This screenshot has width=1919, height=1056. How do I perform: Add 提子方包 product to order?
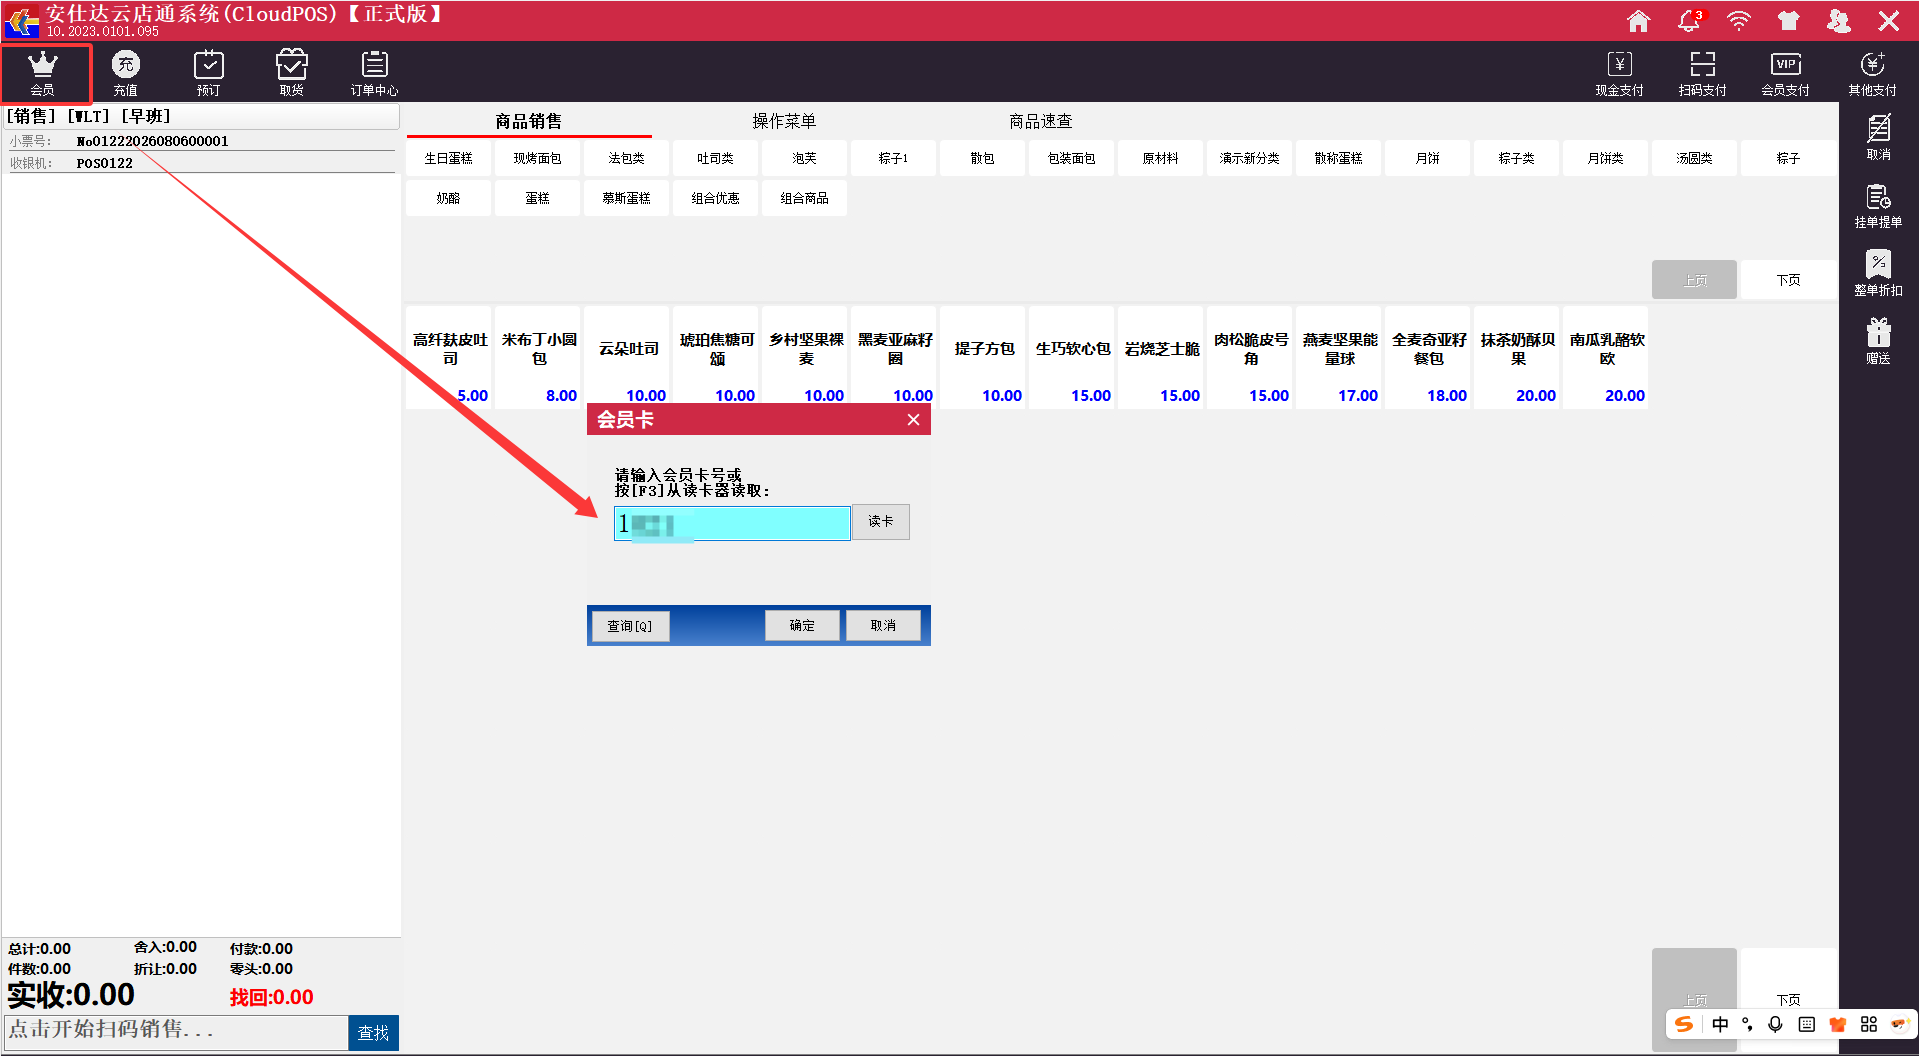click(x=983, y=358)
